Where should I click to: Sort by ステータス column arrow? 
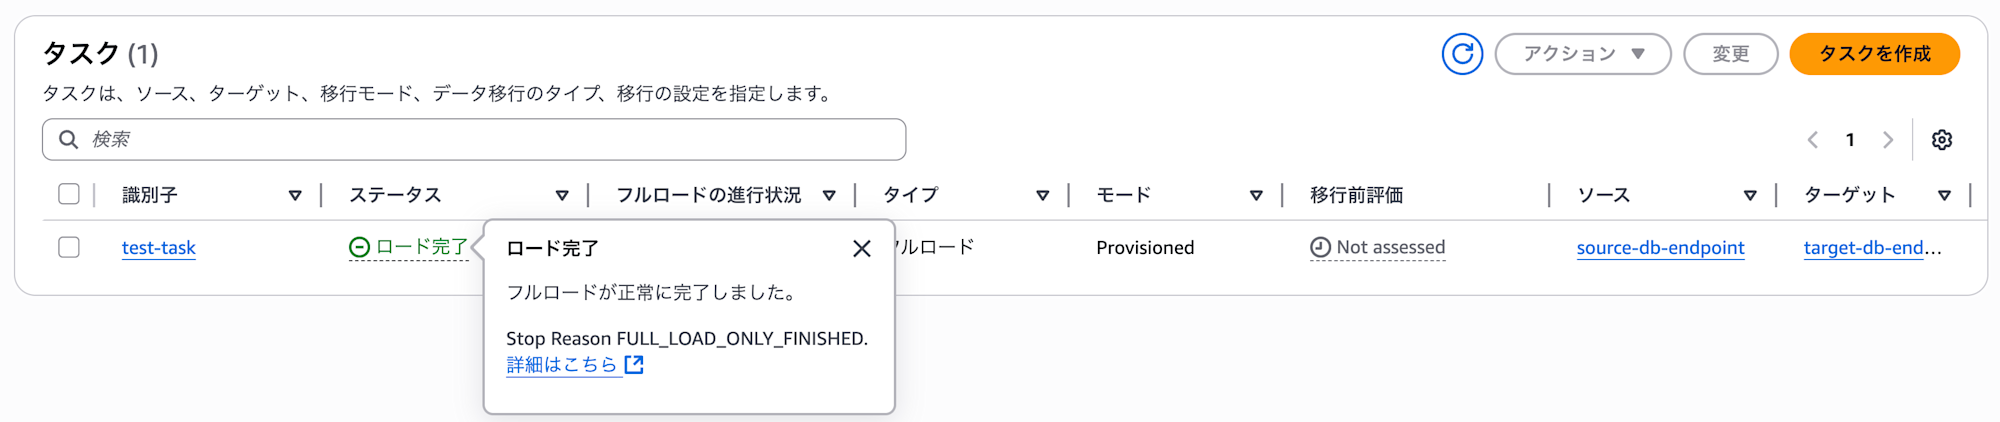pyautogui.click(x=562, y=196)
